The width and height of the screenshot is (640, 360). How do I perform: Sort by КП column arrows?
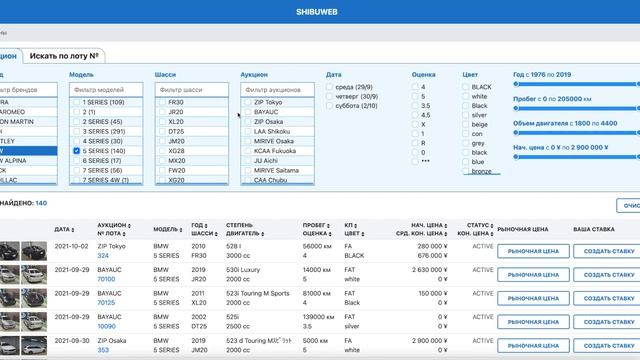pos(355,226)
